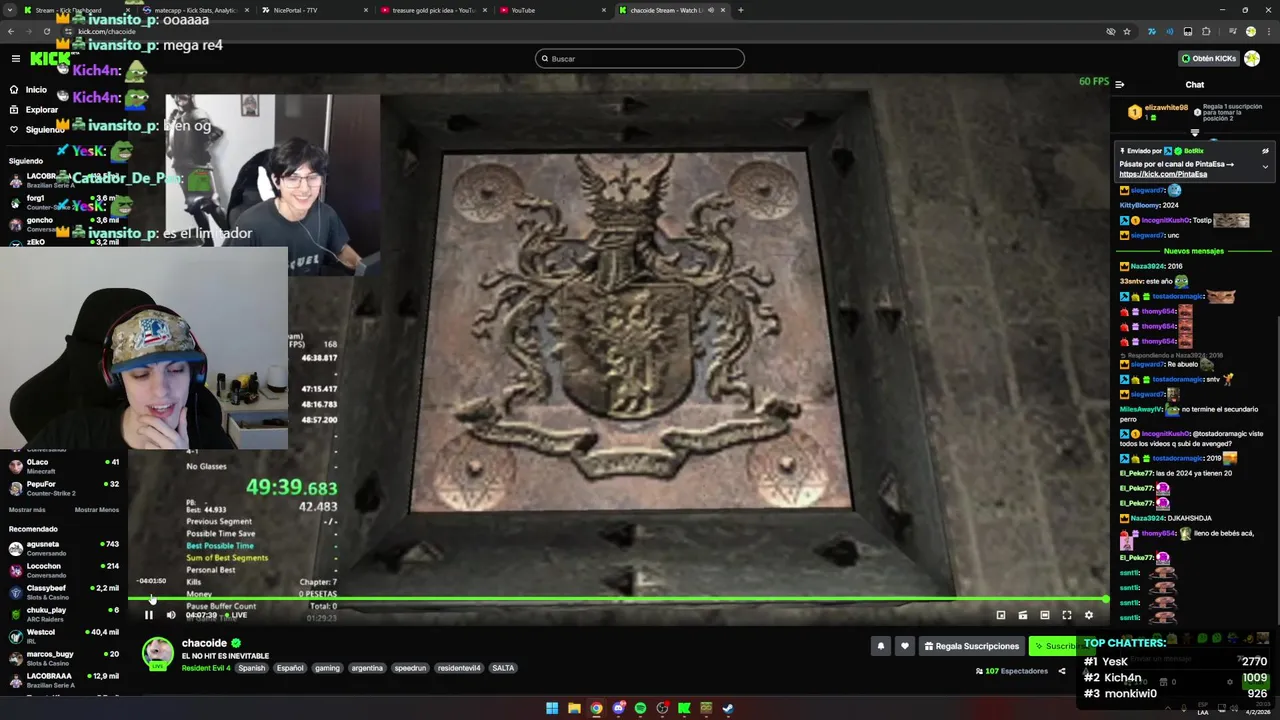
Task: Follow chacoide with the heart icon
Action: tap(905, 646)
